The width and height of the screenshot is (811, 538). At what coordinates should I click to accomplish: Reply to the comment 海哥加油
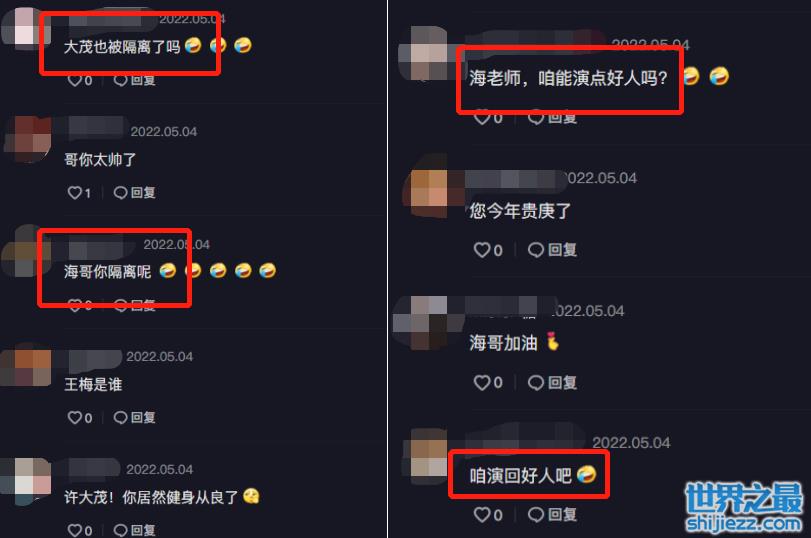click(552, 382)
